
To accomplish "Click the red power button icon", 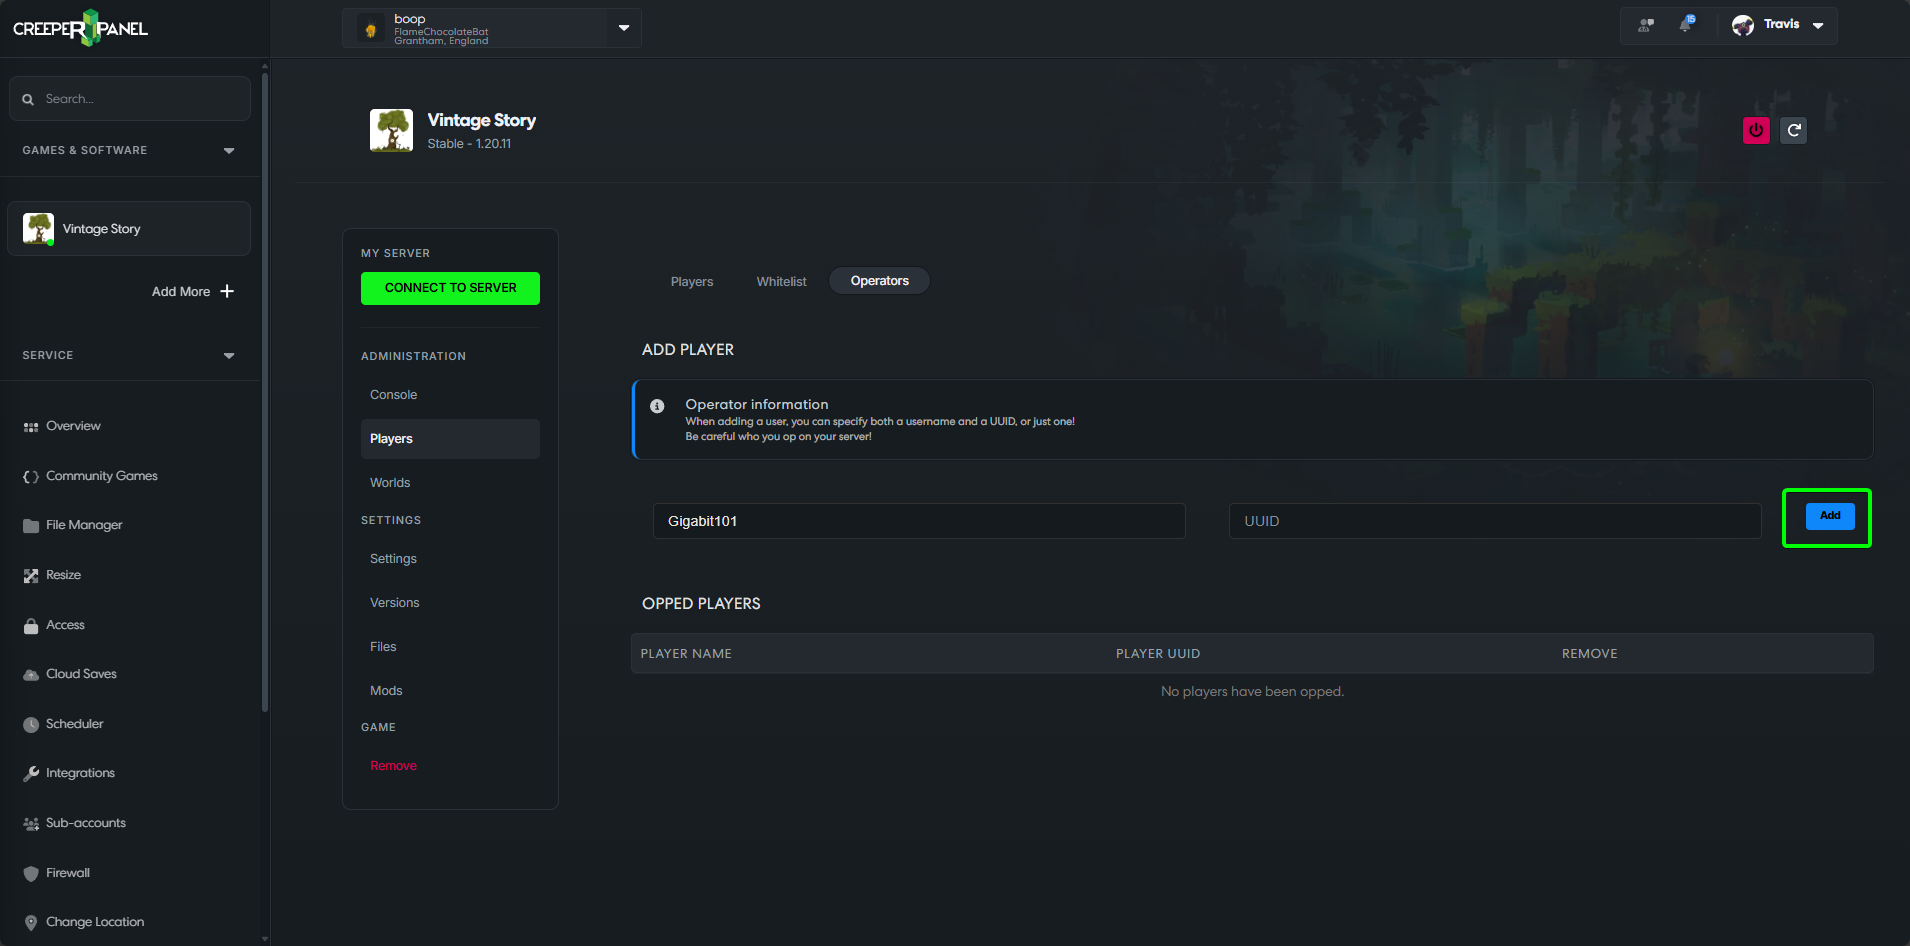I will pyautogui.click(x=1756, y=130).
